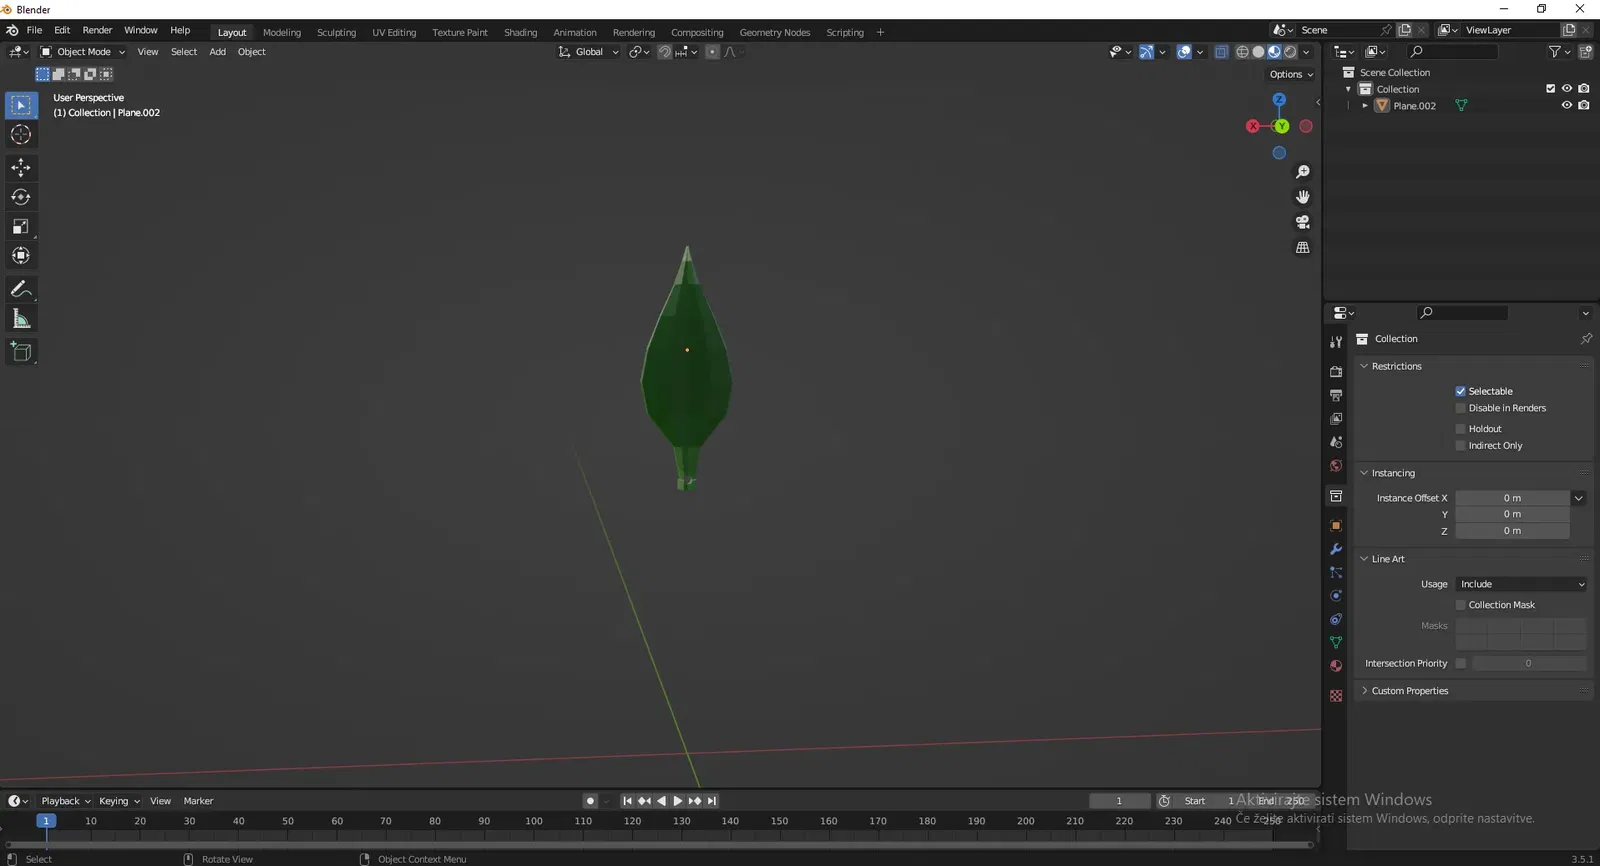Image resolution: width=1600 pixels, height=866 pixels.
Task: Open the Object Constraints properties tab
Action: pyautogui.click(x=1336, y=619)
